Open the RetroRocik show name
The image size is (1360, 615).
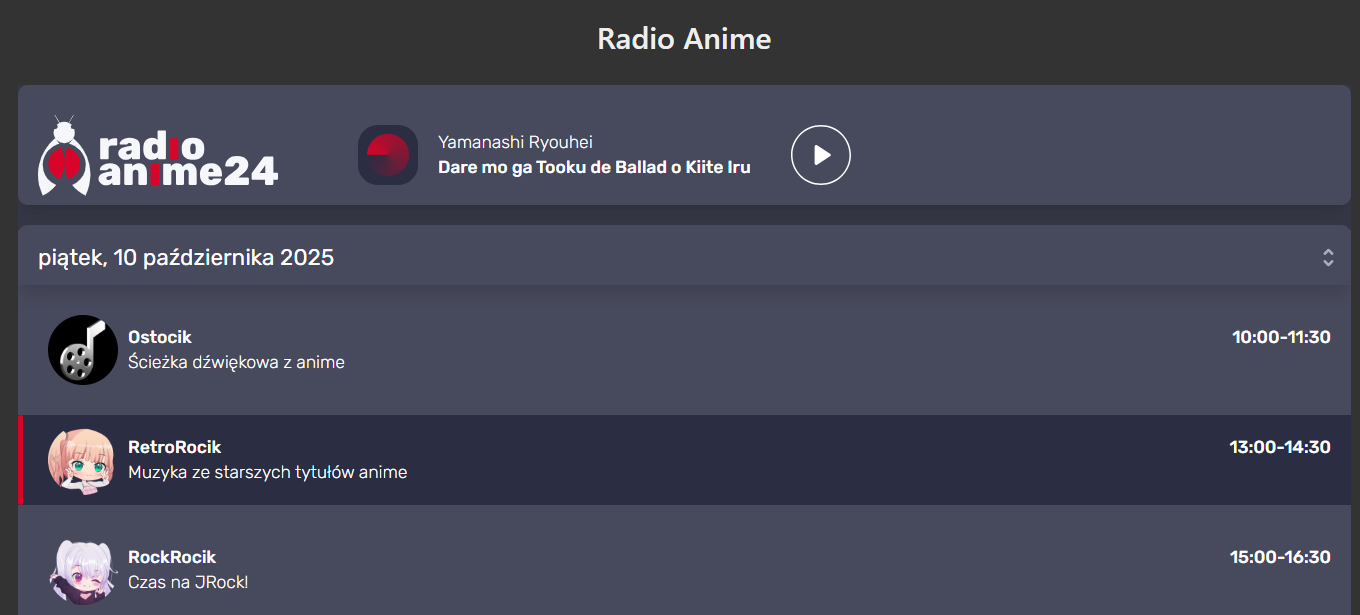pyautogui.click(x=175, y=447)
